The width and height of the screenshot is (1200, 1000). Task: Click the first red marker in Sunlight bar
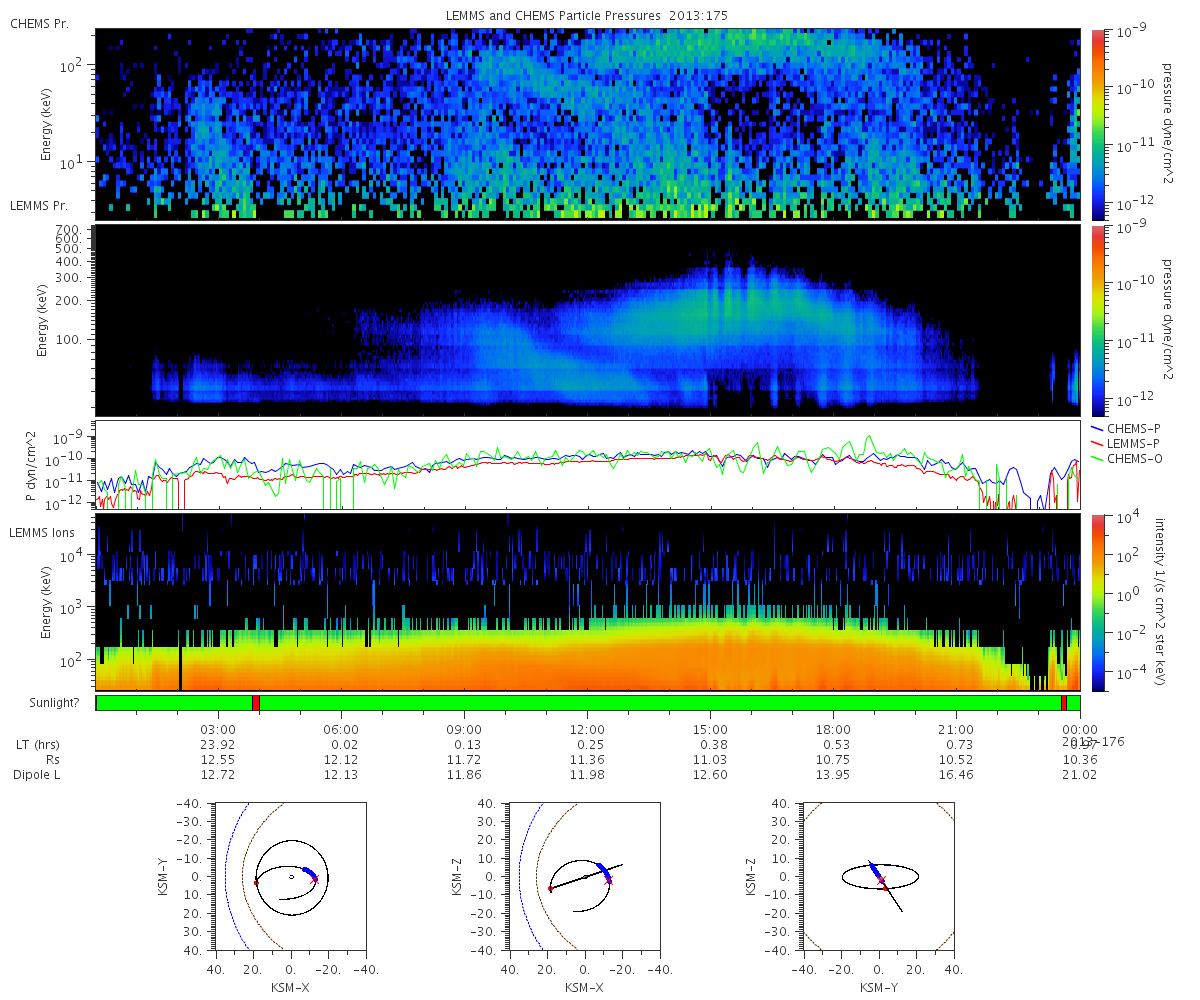point(256,703)
